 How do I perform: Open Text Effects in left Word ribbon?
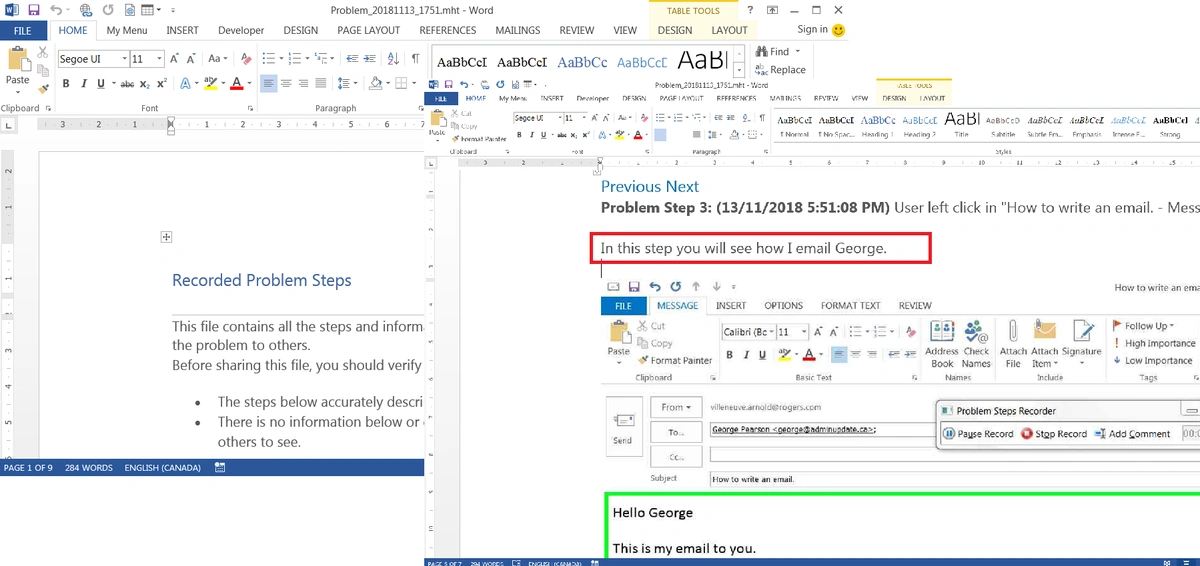pos(184,84)
